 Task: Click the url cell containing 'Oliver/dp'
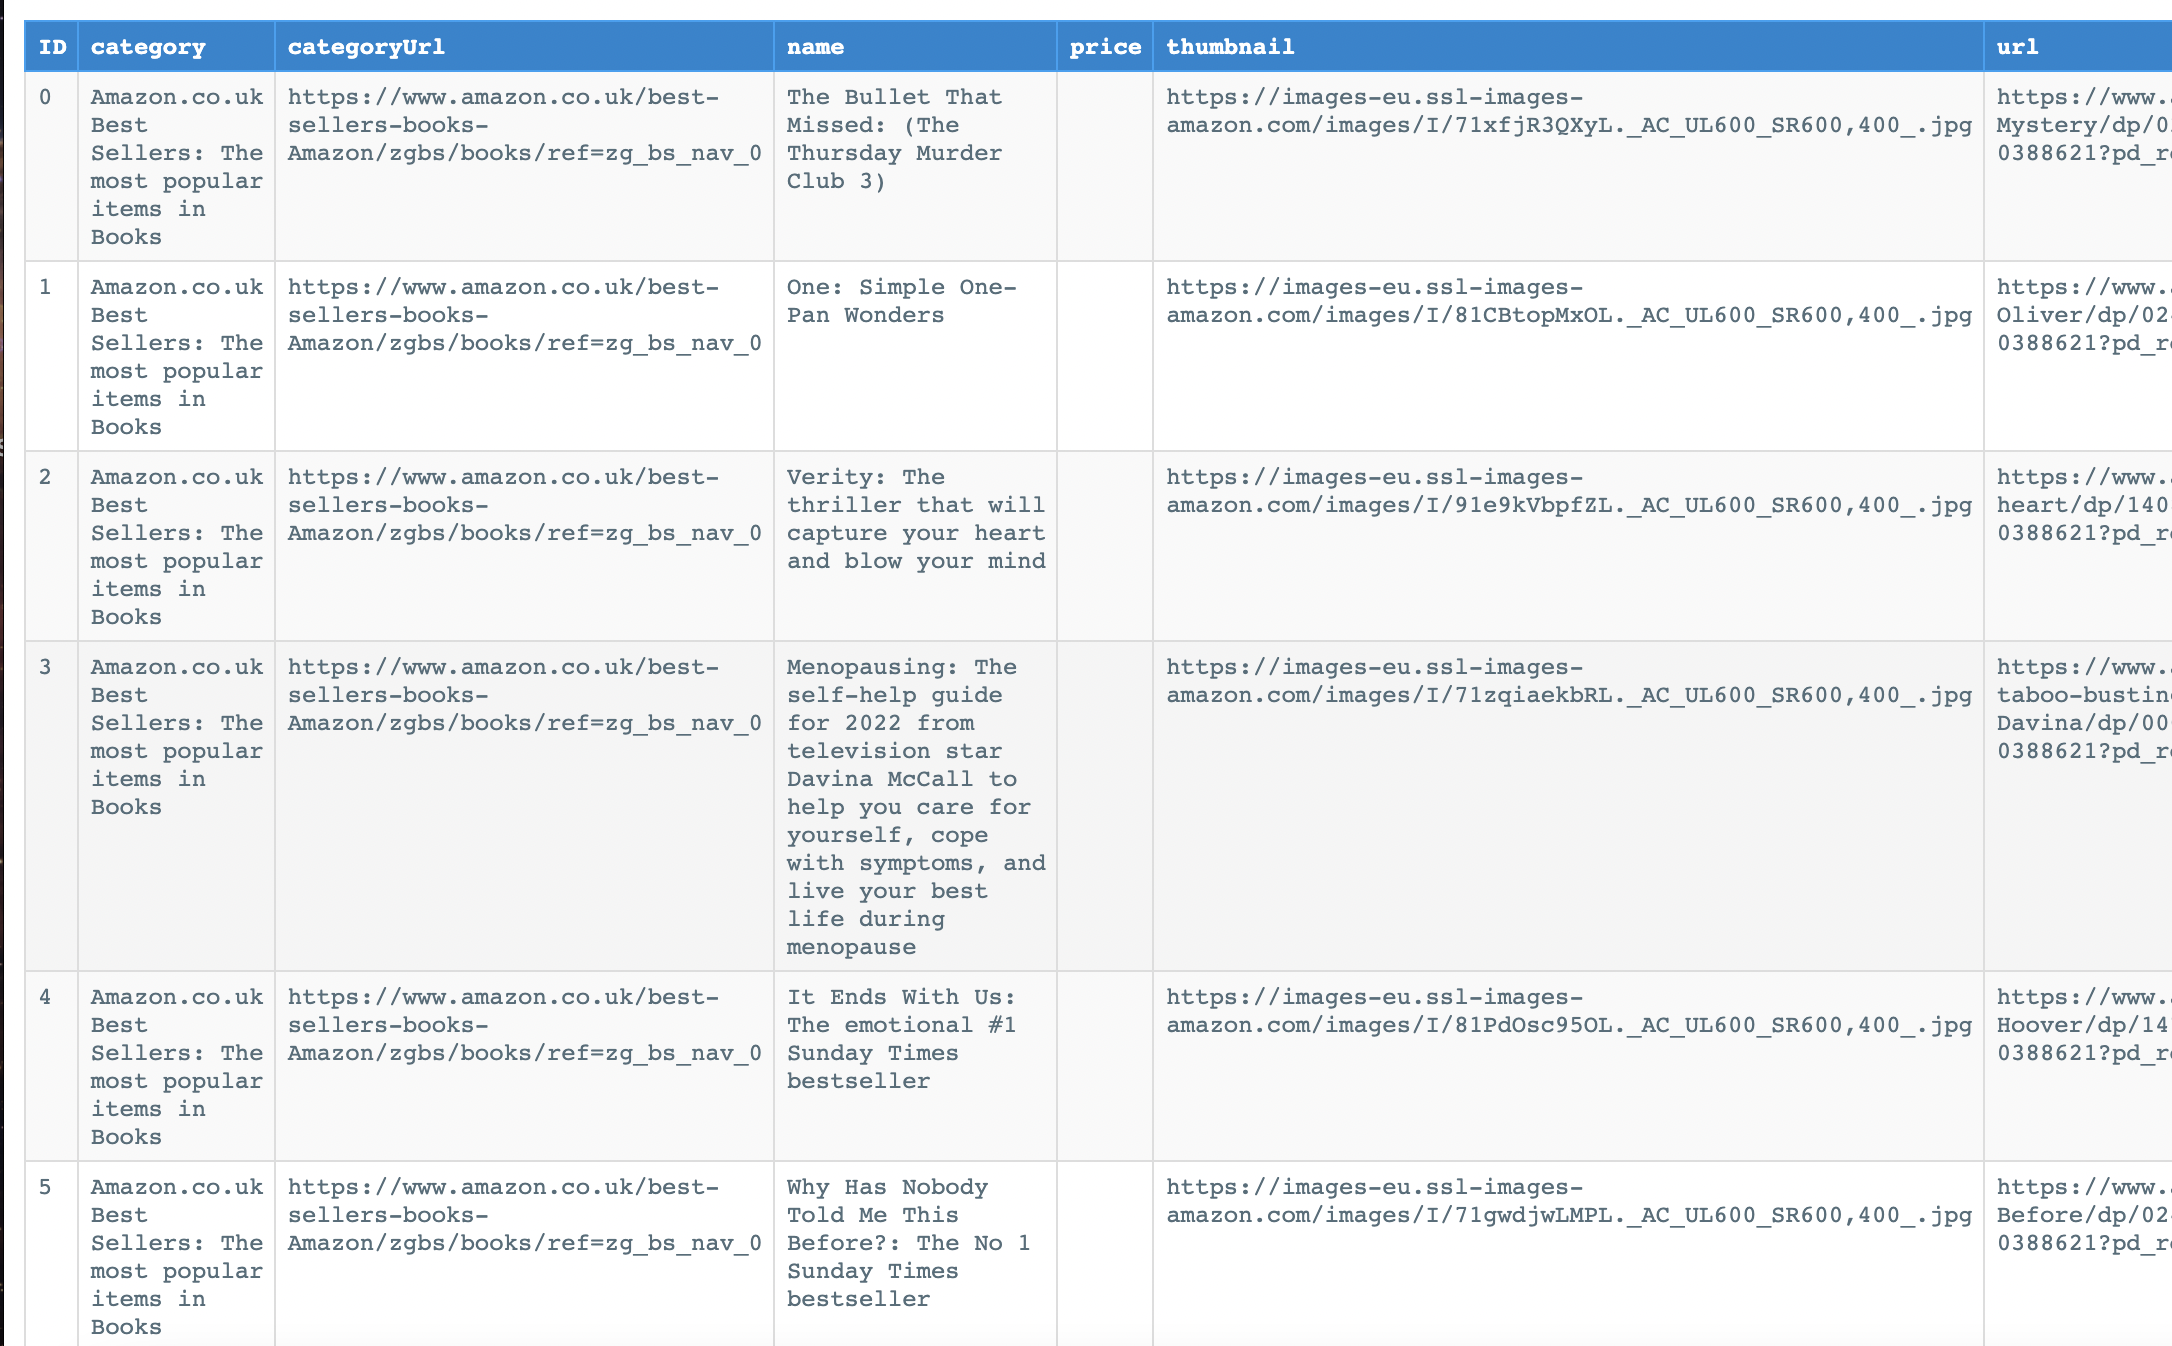(2078, 356)
